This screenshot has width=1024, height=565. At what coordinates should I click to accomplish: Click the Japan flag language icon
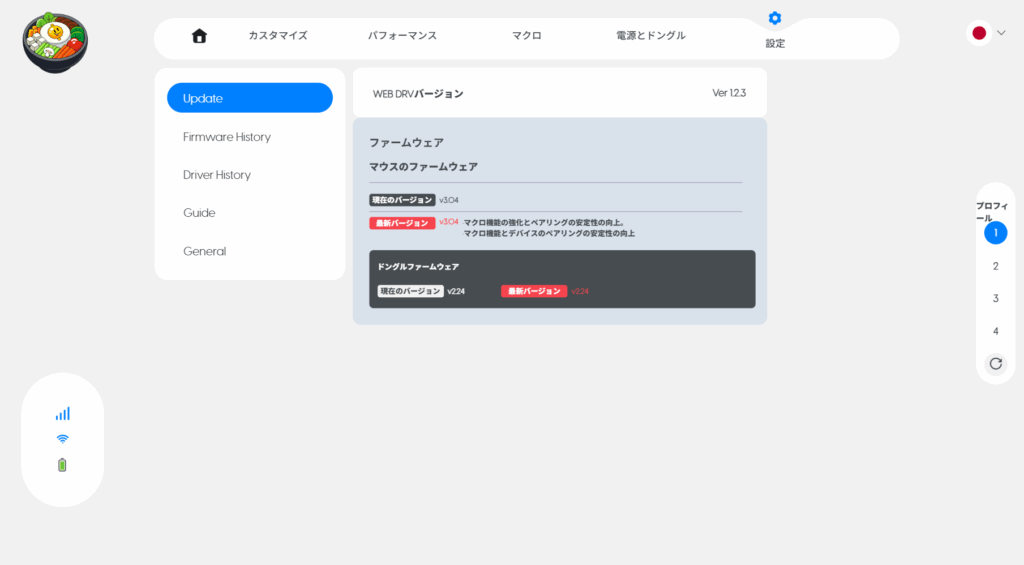(x=979, y=33)
